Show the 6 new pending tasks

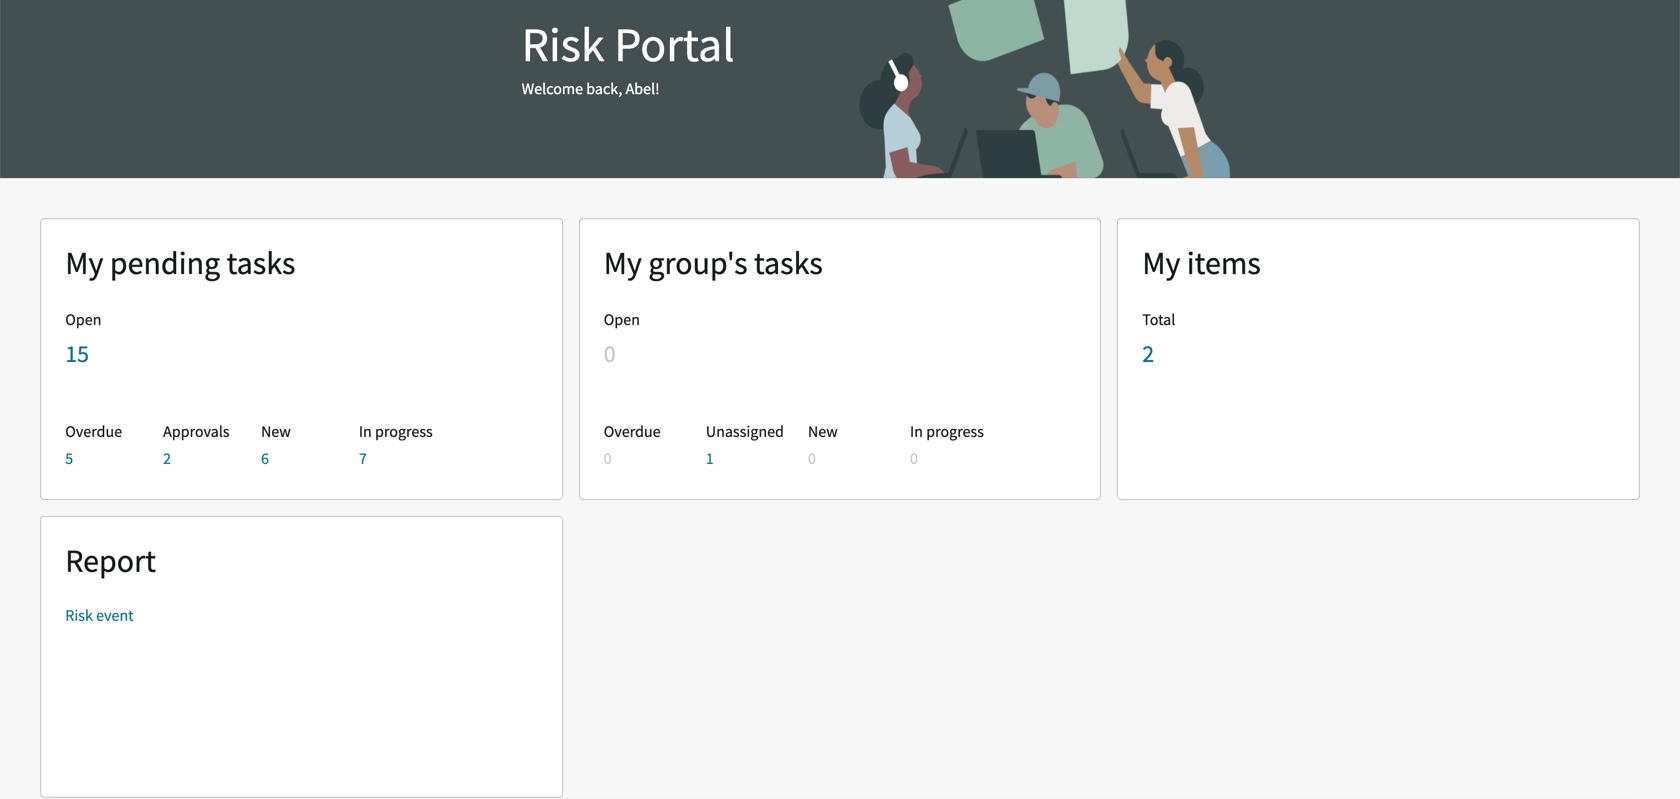[x=265, y=459]
